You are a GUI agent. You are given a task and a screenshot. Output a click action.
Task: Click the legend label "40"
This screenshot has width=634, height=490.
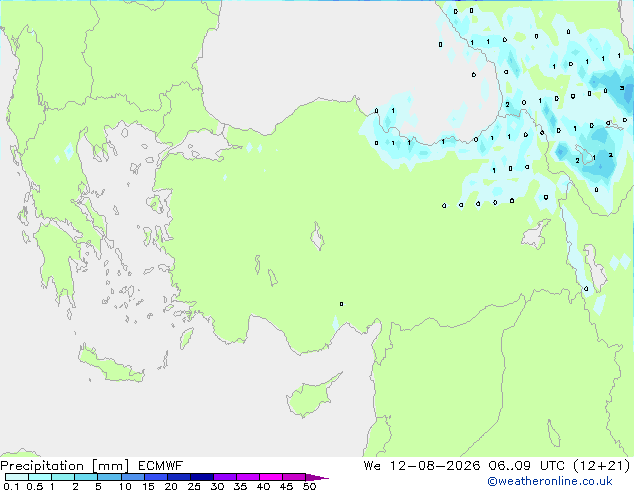263,486
